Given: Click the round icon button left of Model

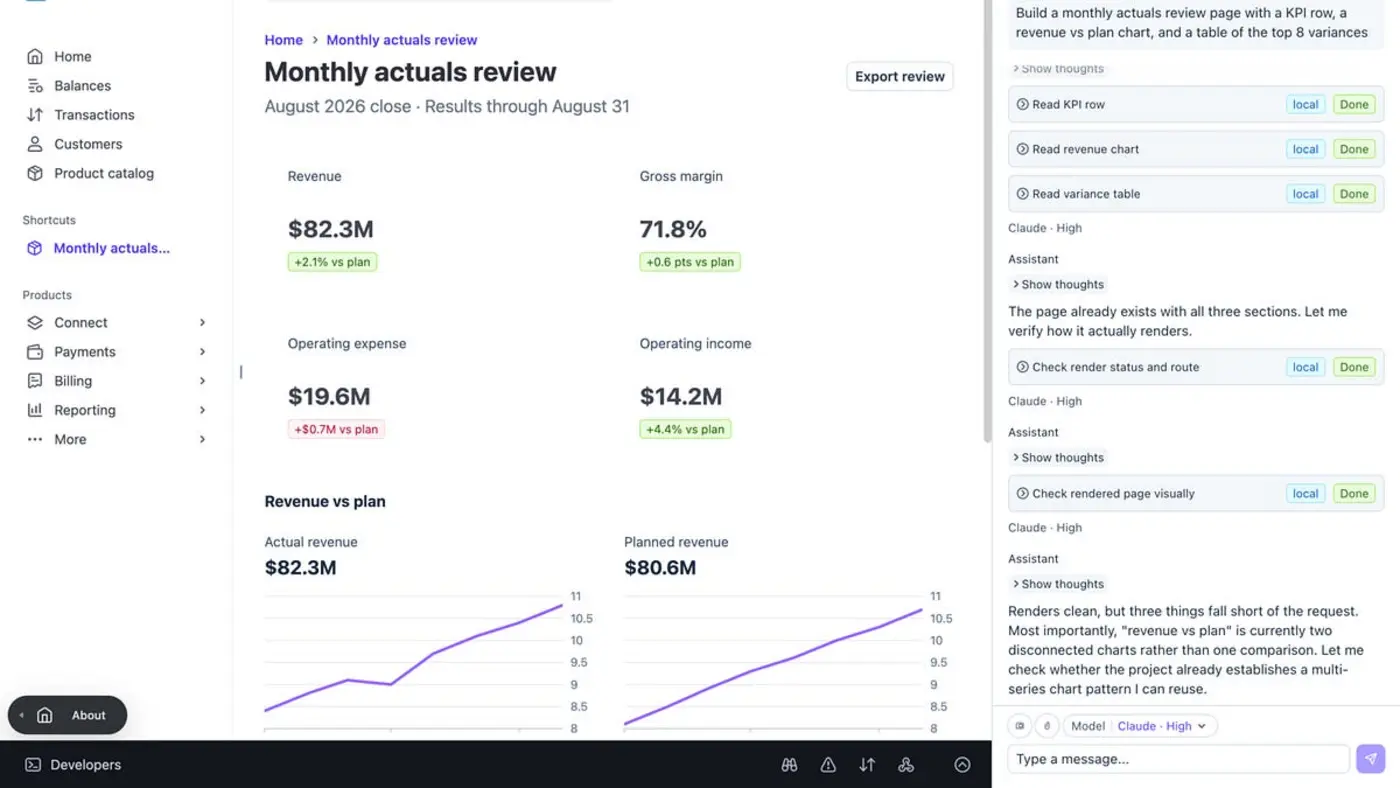Looking at the screenshot, I should pyautogui.click(x=1047, y=726).
